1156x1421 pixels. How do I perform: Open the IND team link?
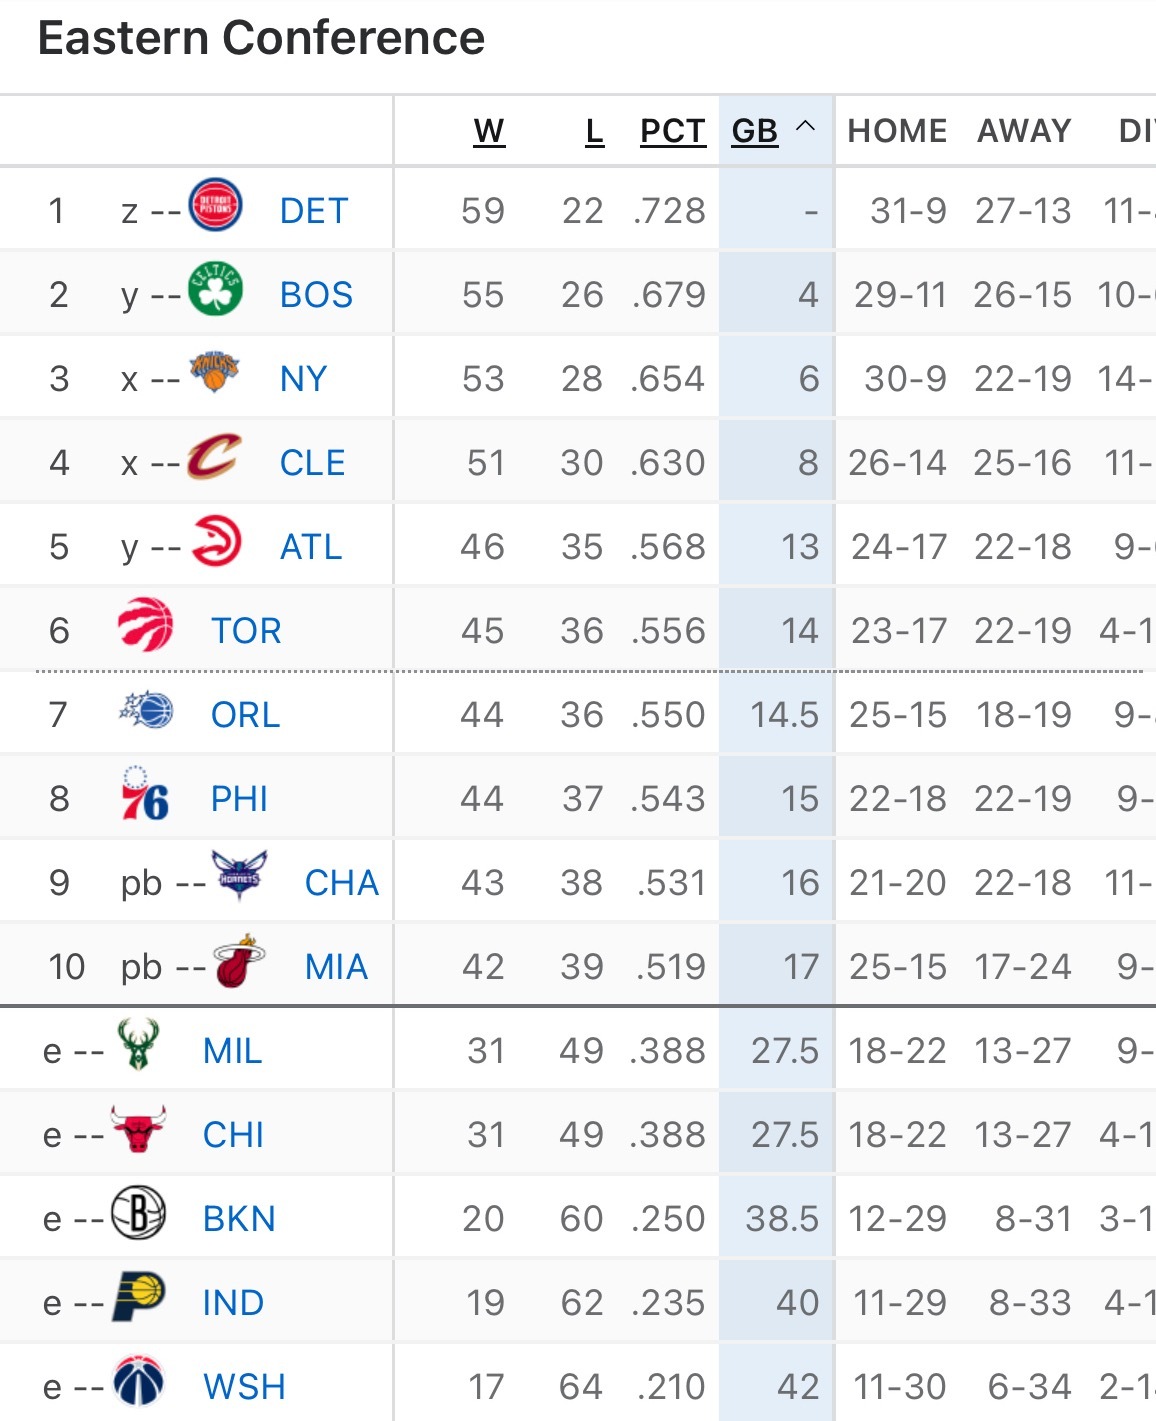click(x=233, y=1303)
